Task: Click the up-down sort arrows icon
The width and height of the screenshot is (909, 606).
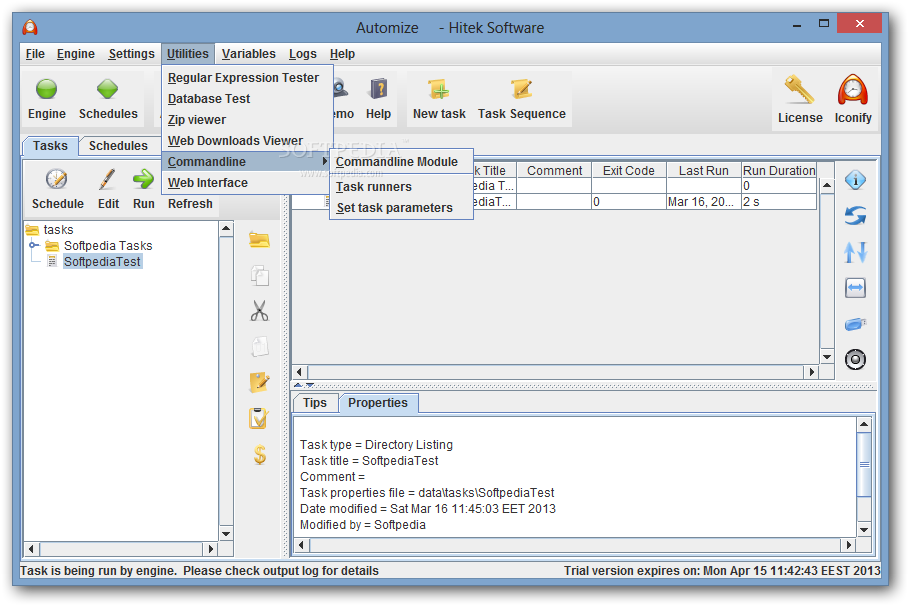Action: click(x=855, y=252)
